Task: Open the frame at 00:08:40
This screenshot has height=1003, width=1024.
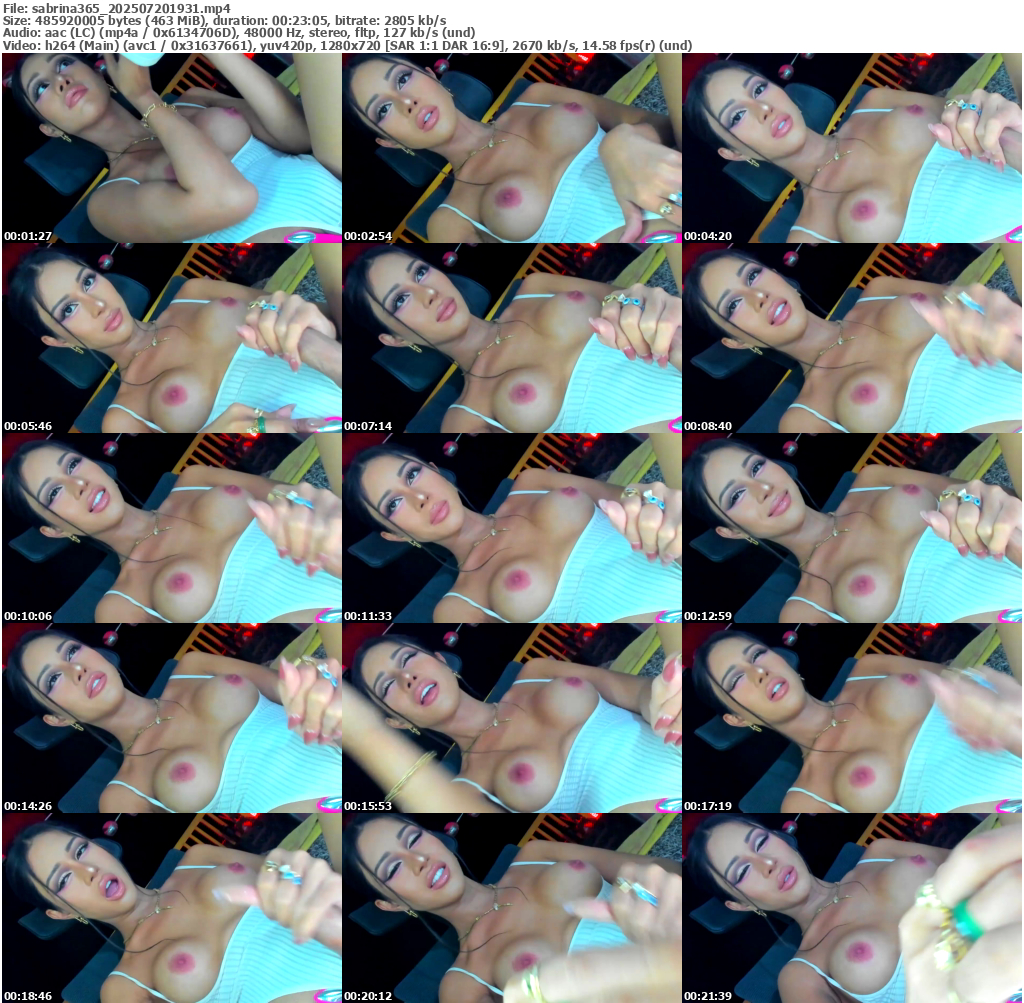Action: tap(852, 338)
